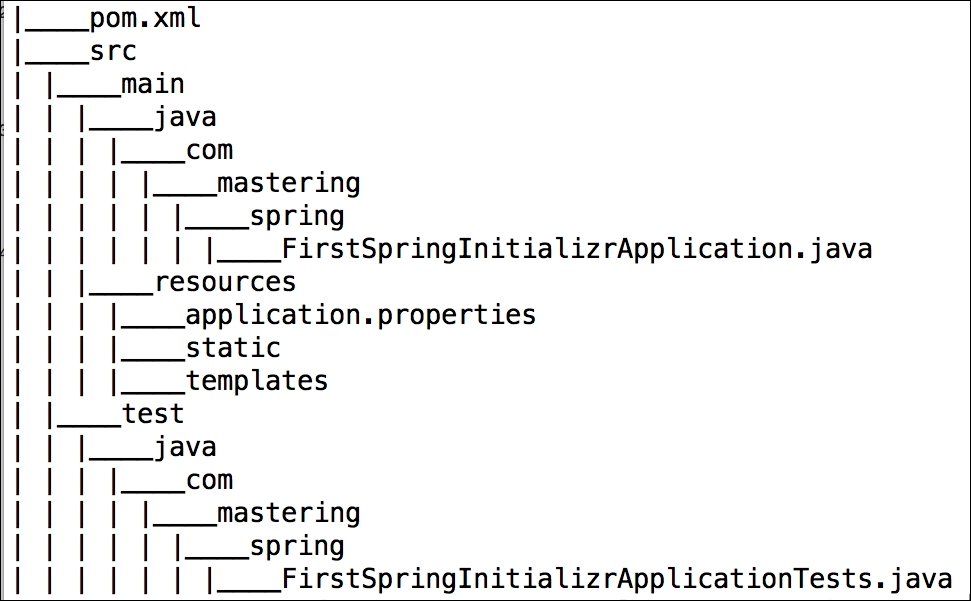This screenshot has width=971, height=601.
Task: Open FirstSpringInitializrApplicationTests.java
Action: point(616,579)
